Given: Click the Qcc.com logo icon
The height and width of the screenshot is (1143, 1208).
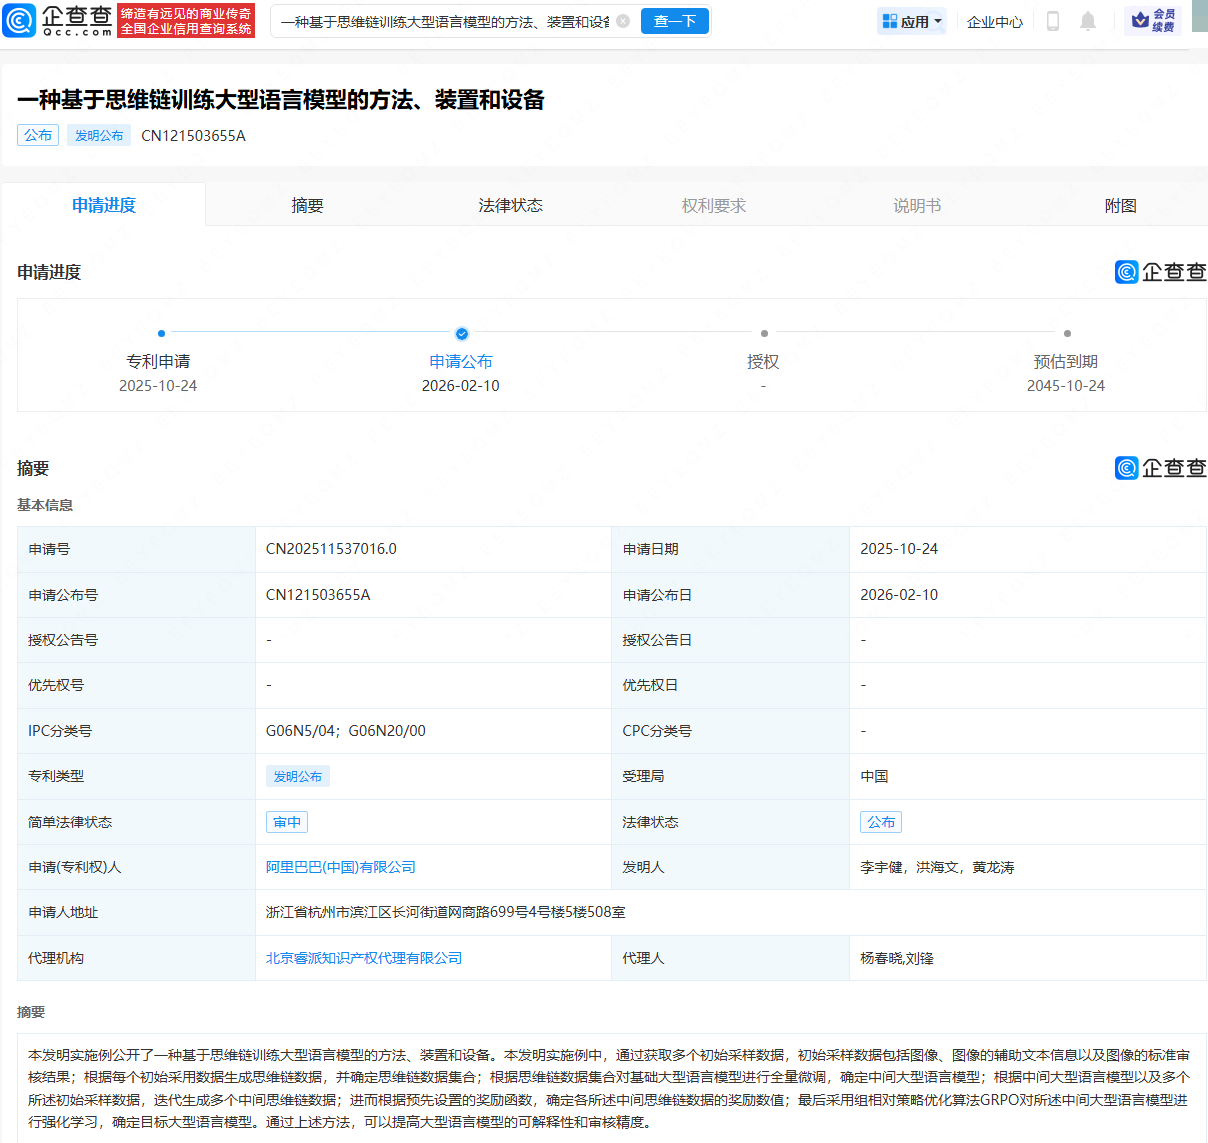Looking at the screenshot, I should pyautogui.click(x=20, y=21).
